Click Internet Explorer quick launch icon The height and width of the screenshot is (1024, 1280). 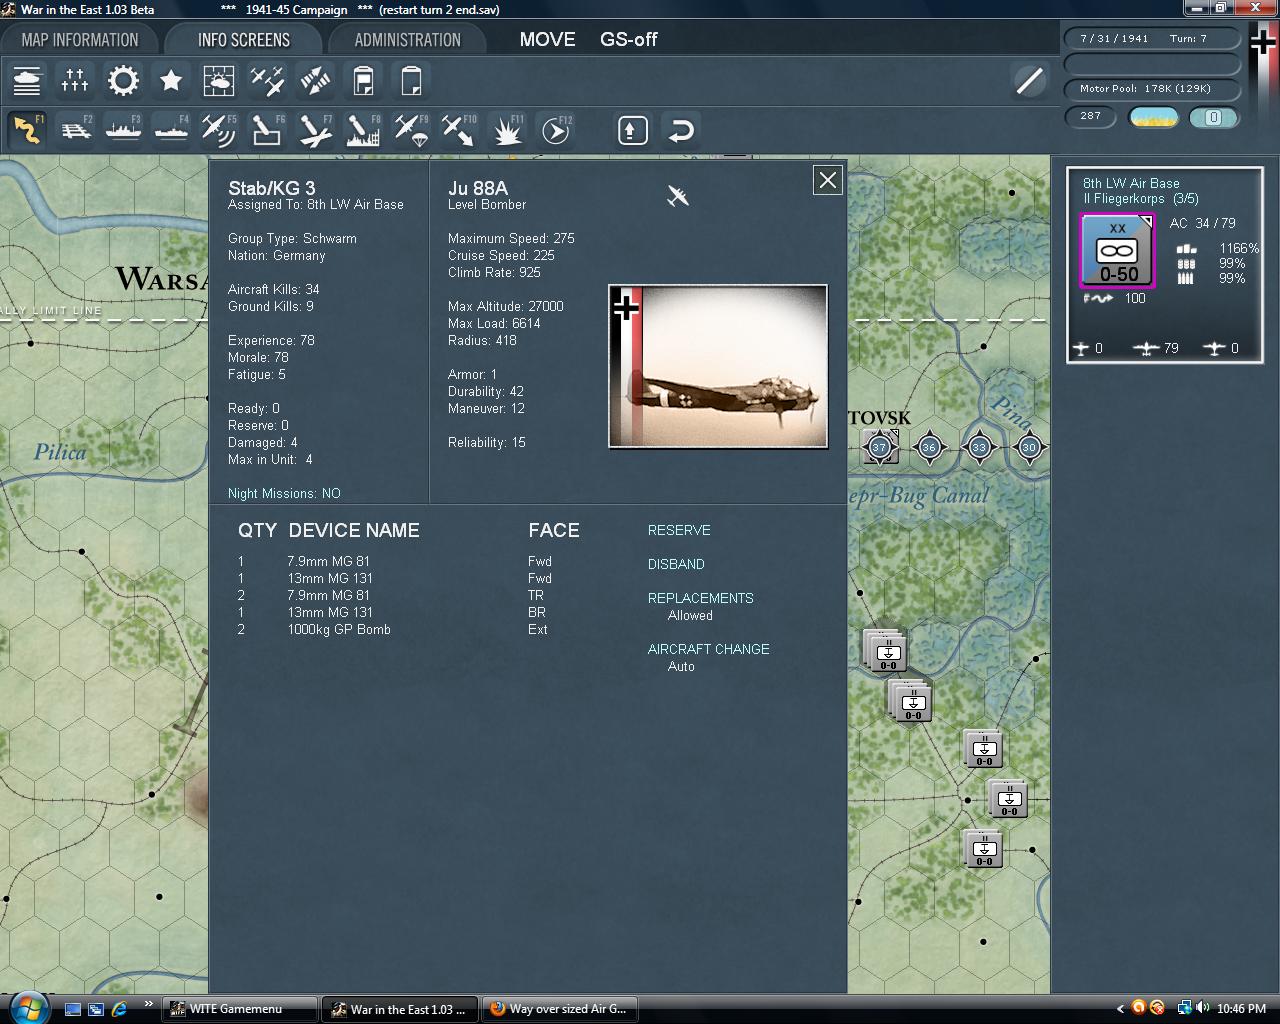[119, 1009]
